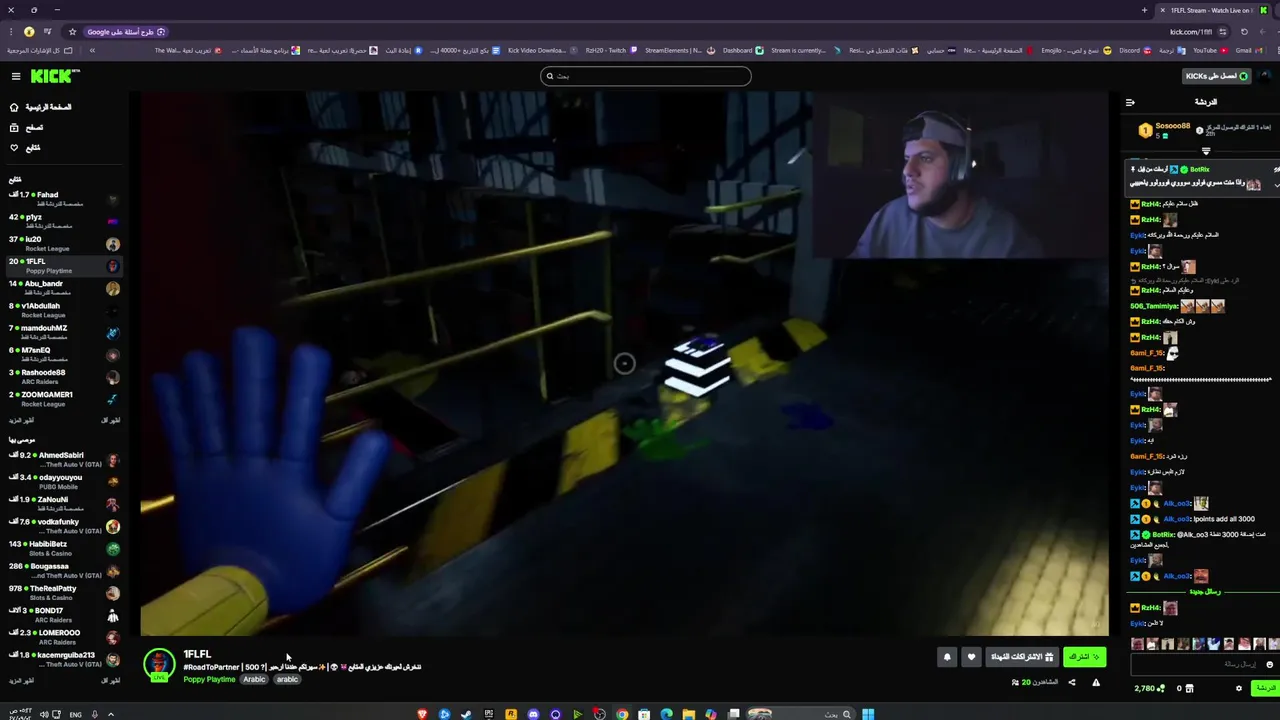Screen dimensions: 1280x720
Task: Open Epic Games launcher from the taskbar
Action: coord(489,714)
